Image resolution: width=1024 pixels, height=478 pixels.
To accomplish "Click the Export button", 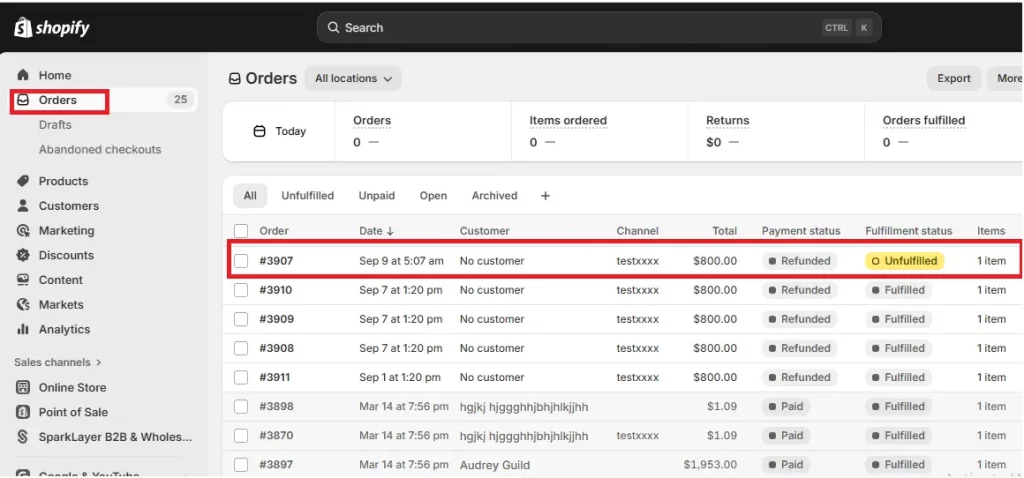I will (954, 78).
